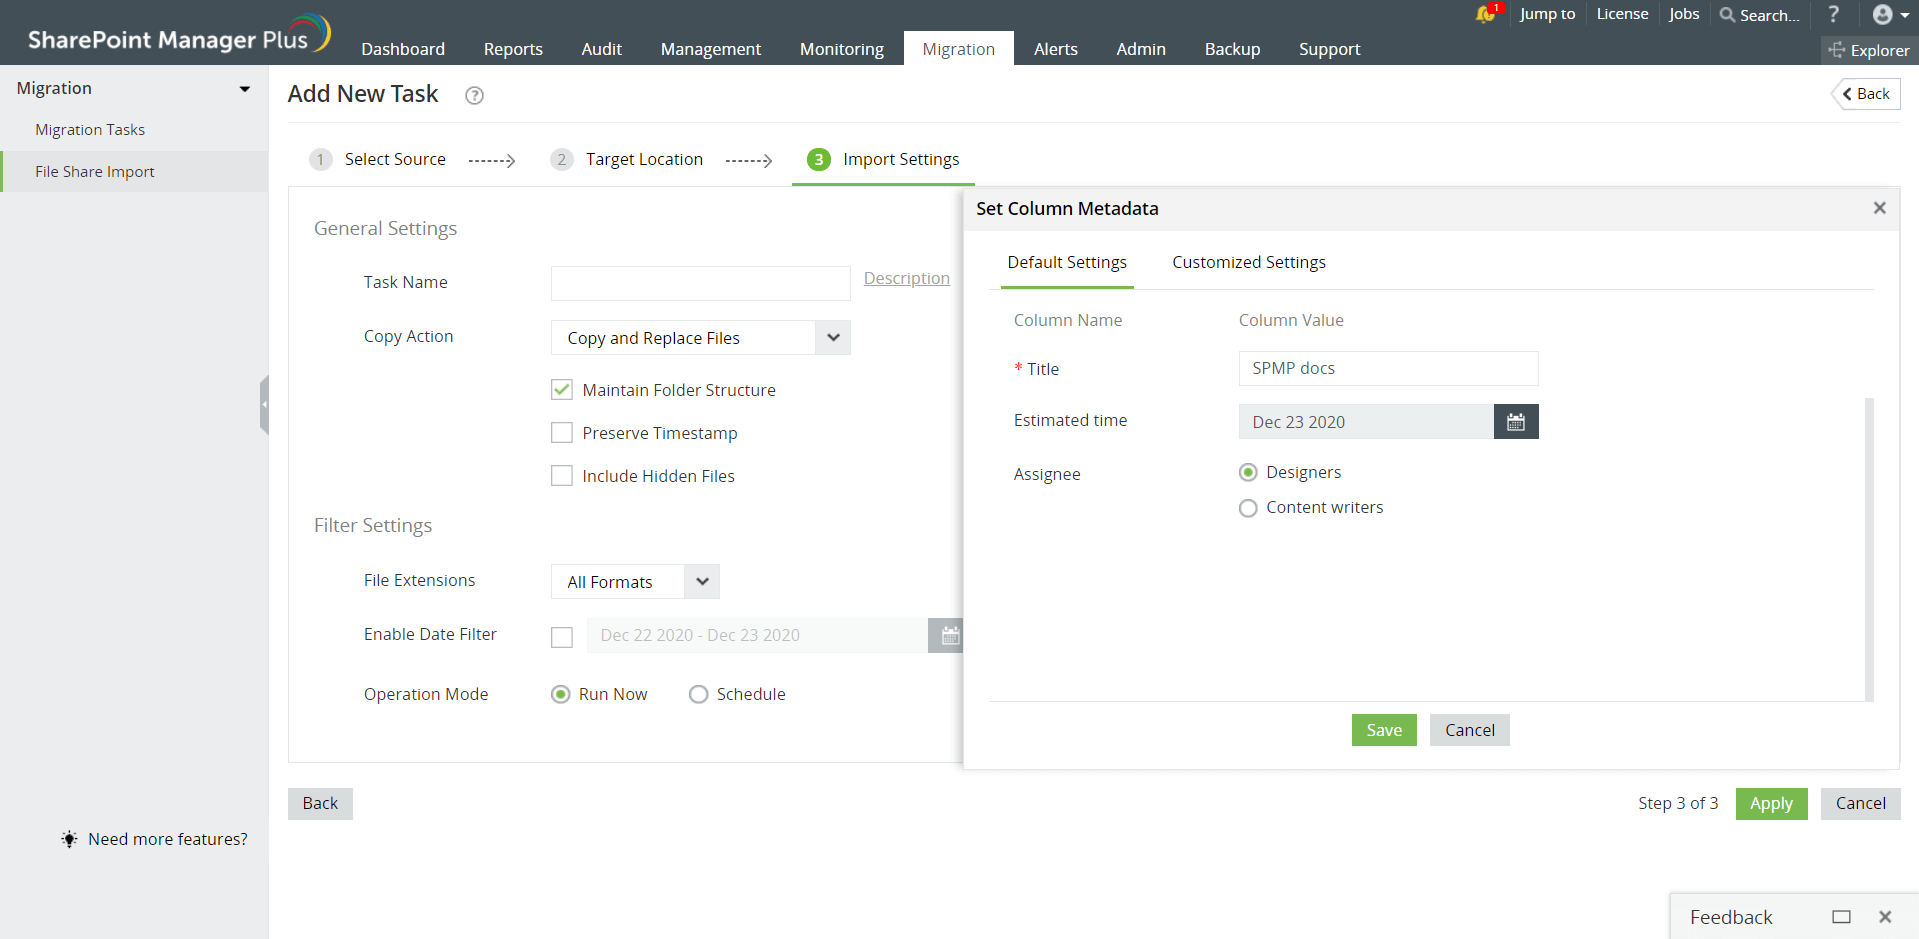Close the Set Column Metadata dialog

pyautogui.click(x=1879, y=208)
